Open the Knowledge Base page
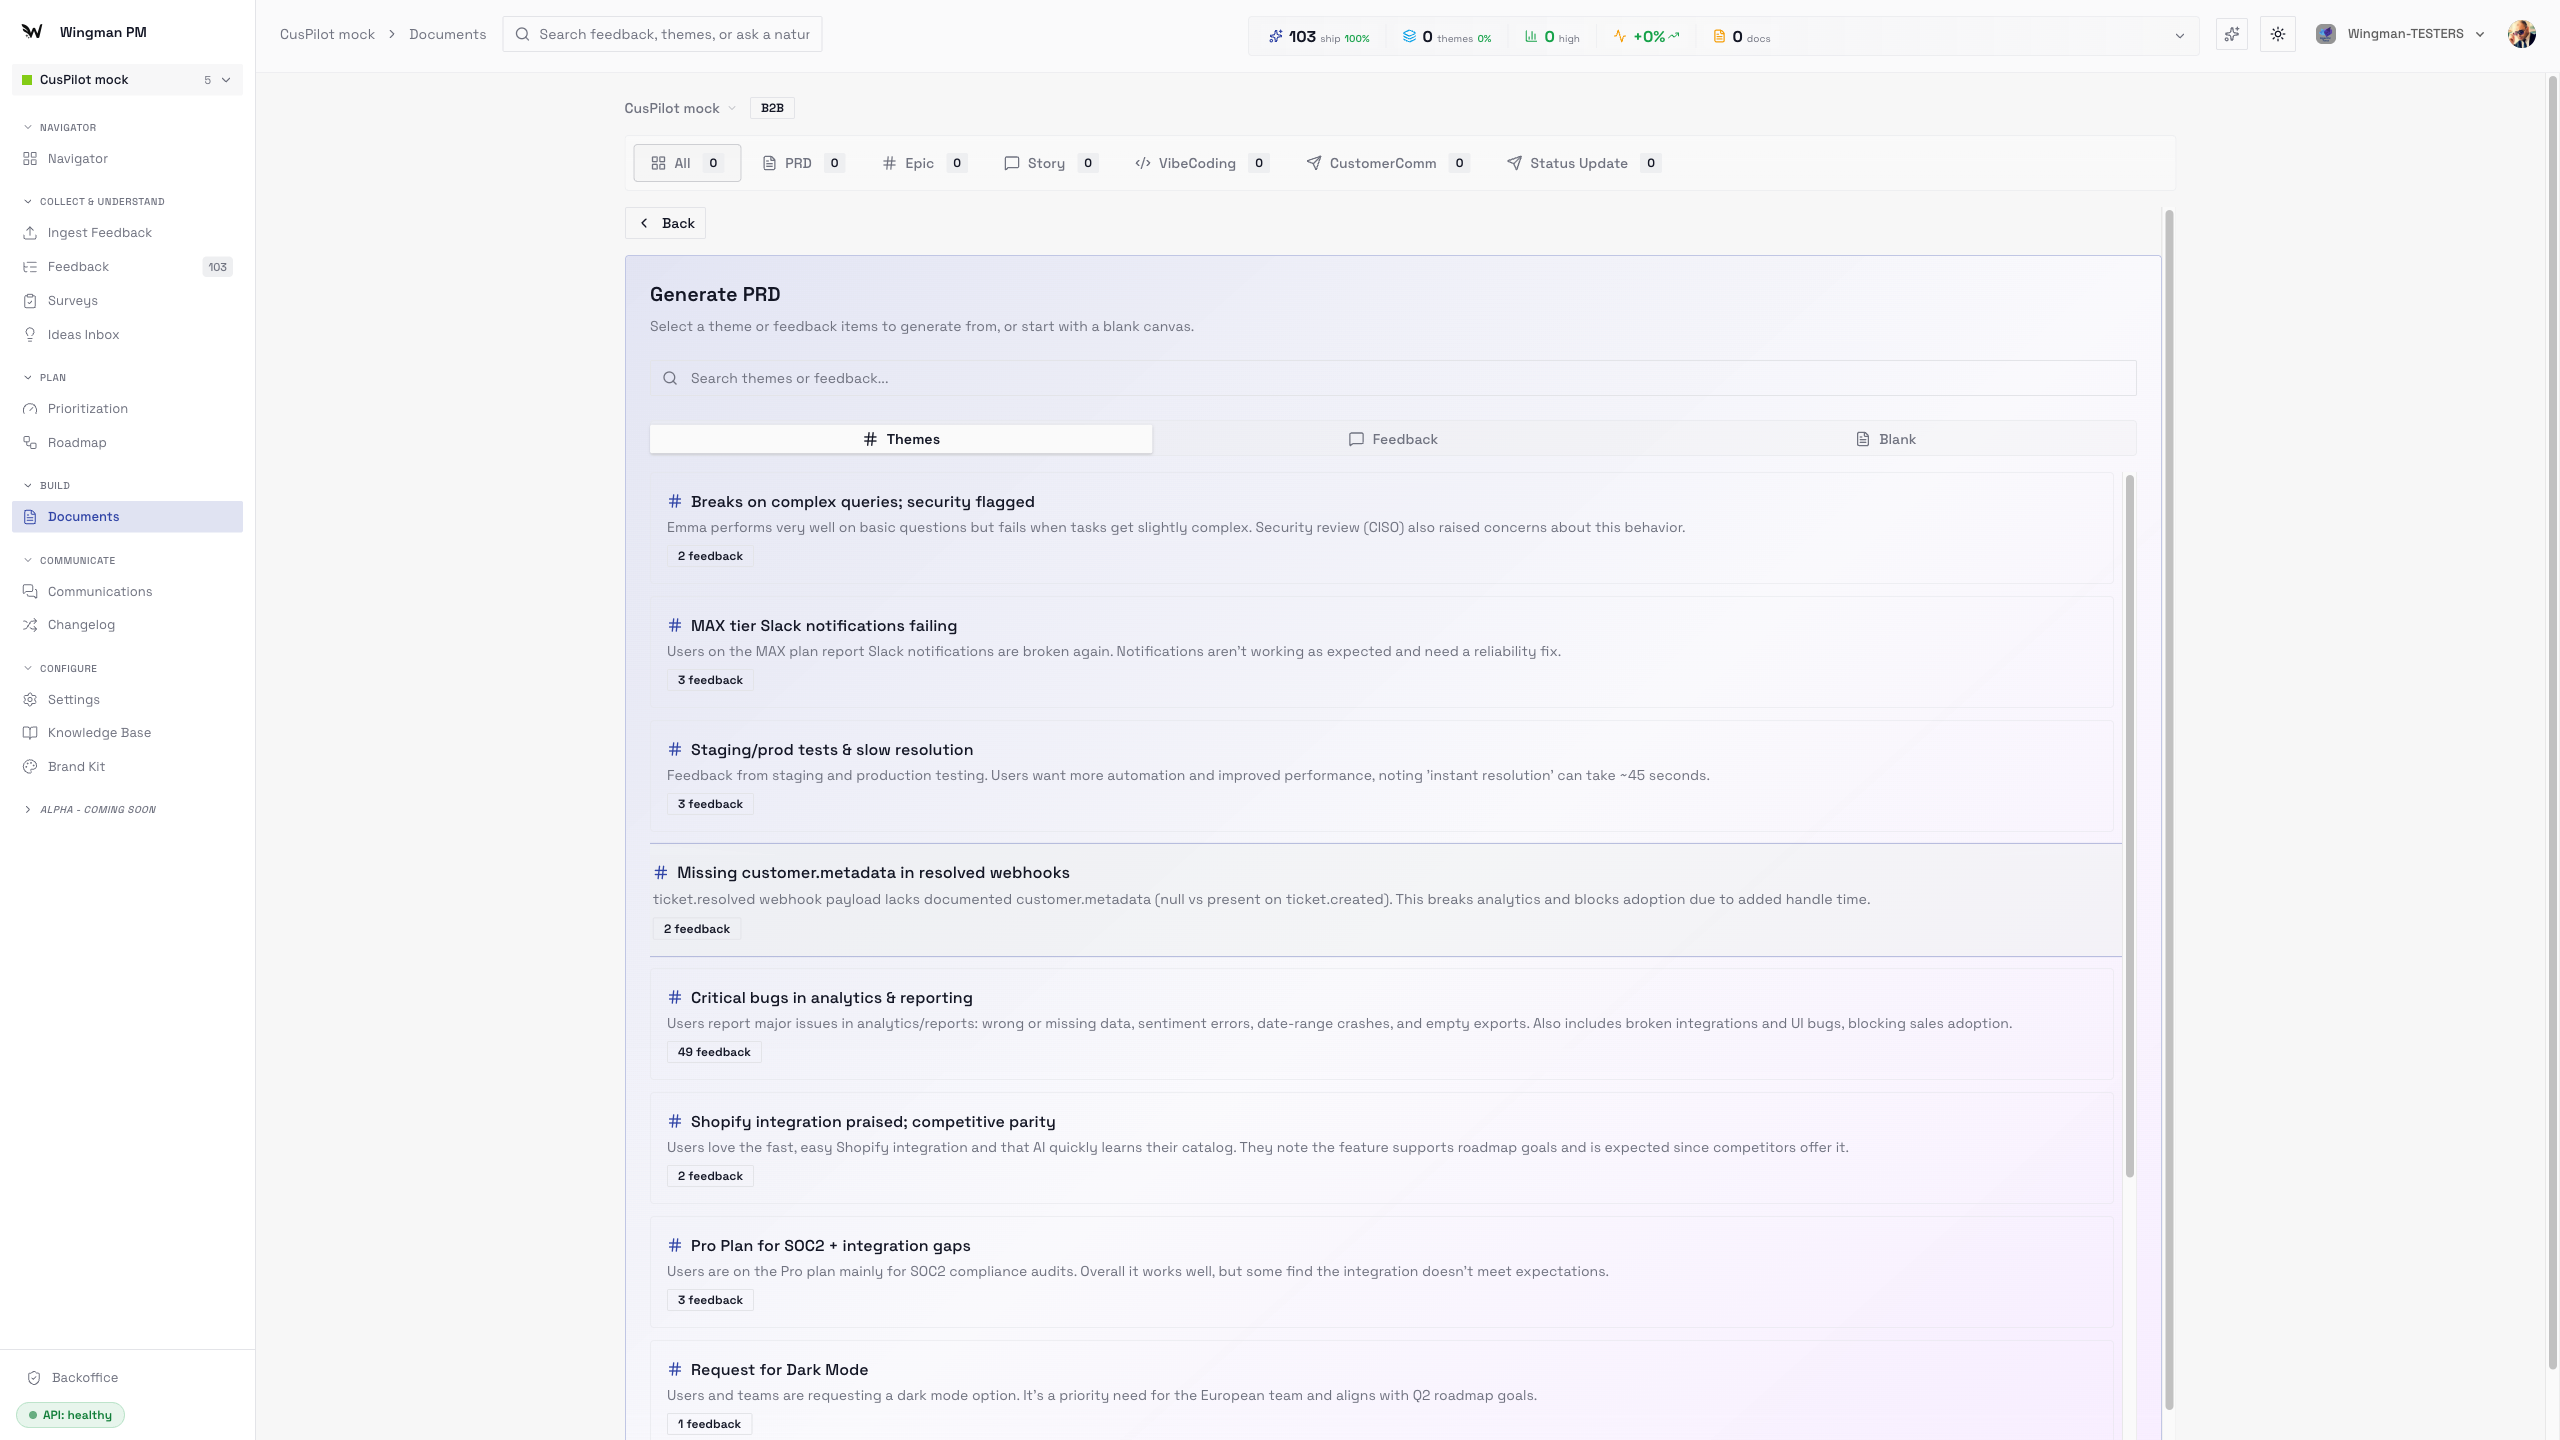2560x1440 pixels. 99,733
